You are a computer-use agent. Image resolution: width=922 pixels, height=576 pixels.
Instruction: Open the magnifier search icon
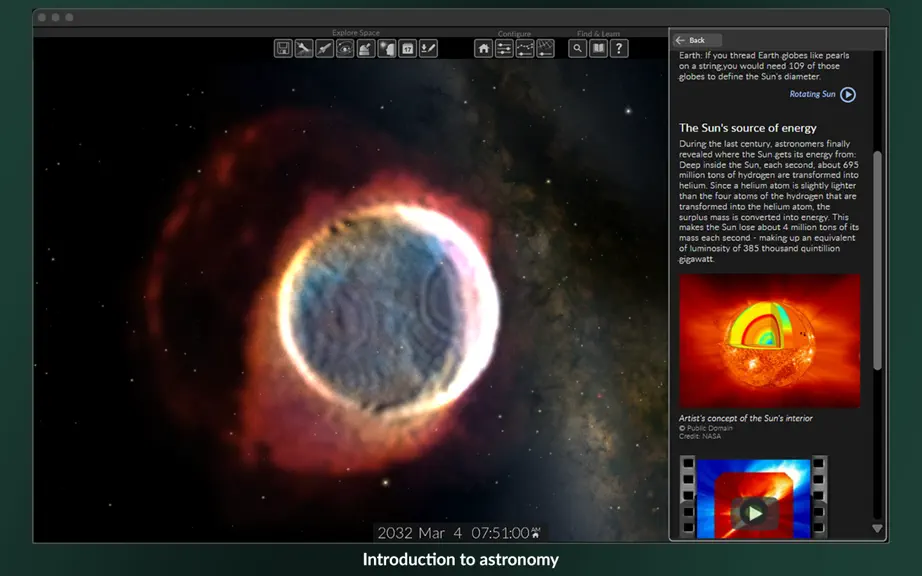coord(577,48)
